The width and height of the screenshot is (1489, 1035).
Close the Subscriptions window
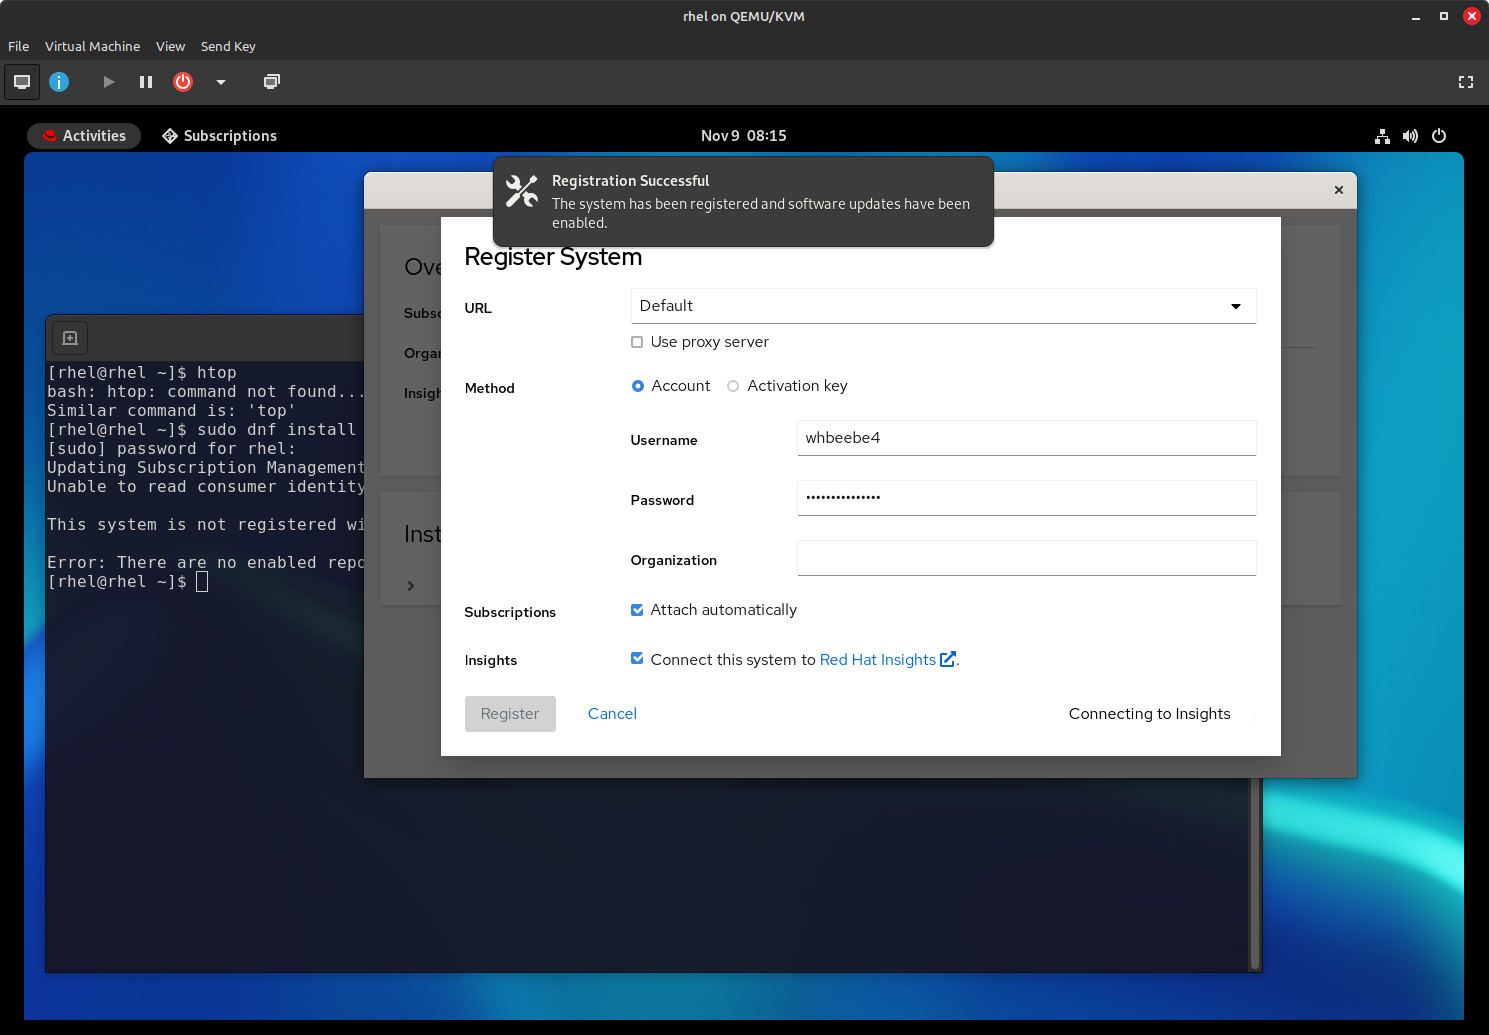click(1339, 190)
